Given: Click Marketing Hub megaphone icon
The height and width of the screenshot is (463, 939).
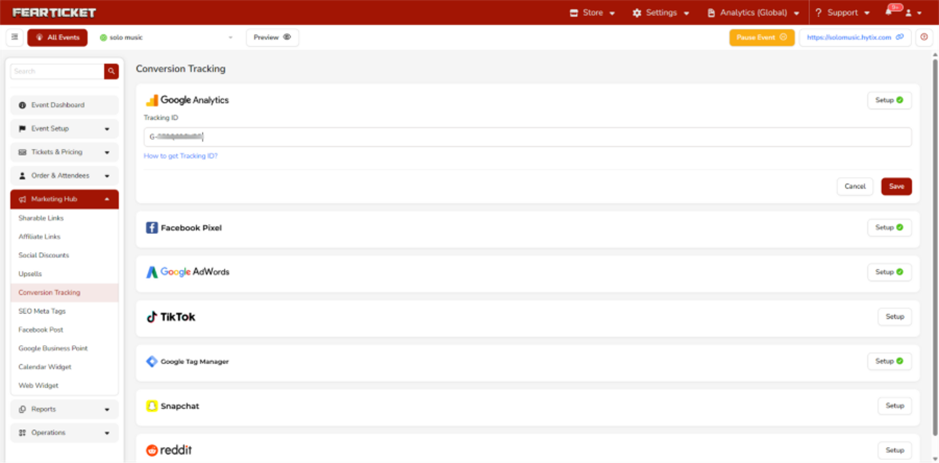Looking at the screenshot, I should coord(23,199).
